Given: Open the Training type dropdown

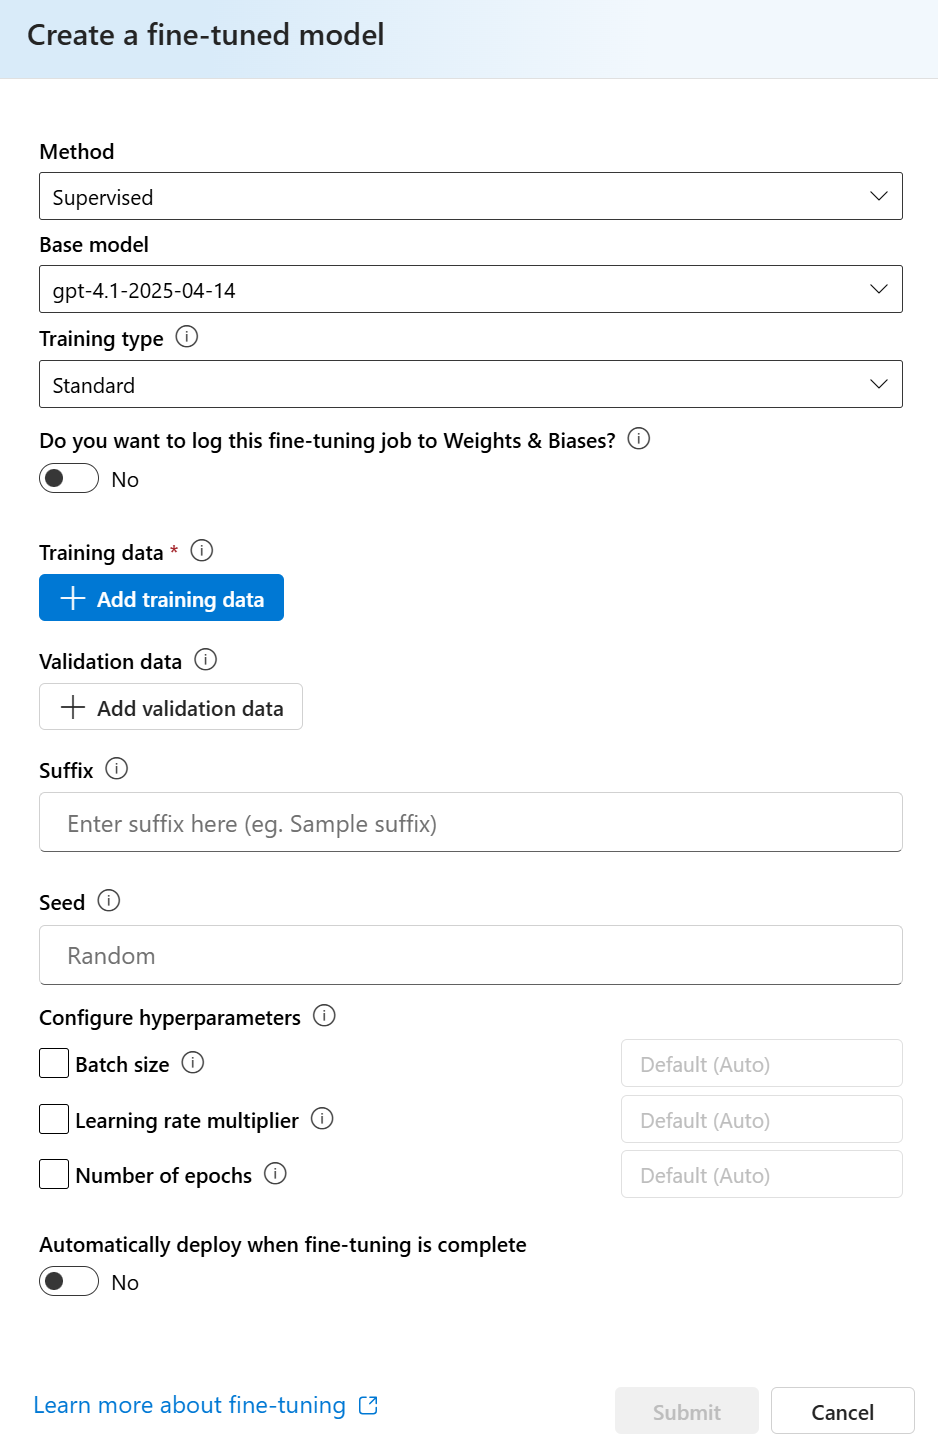Looking at the screenshot, I should (x=471, y=384).
